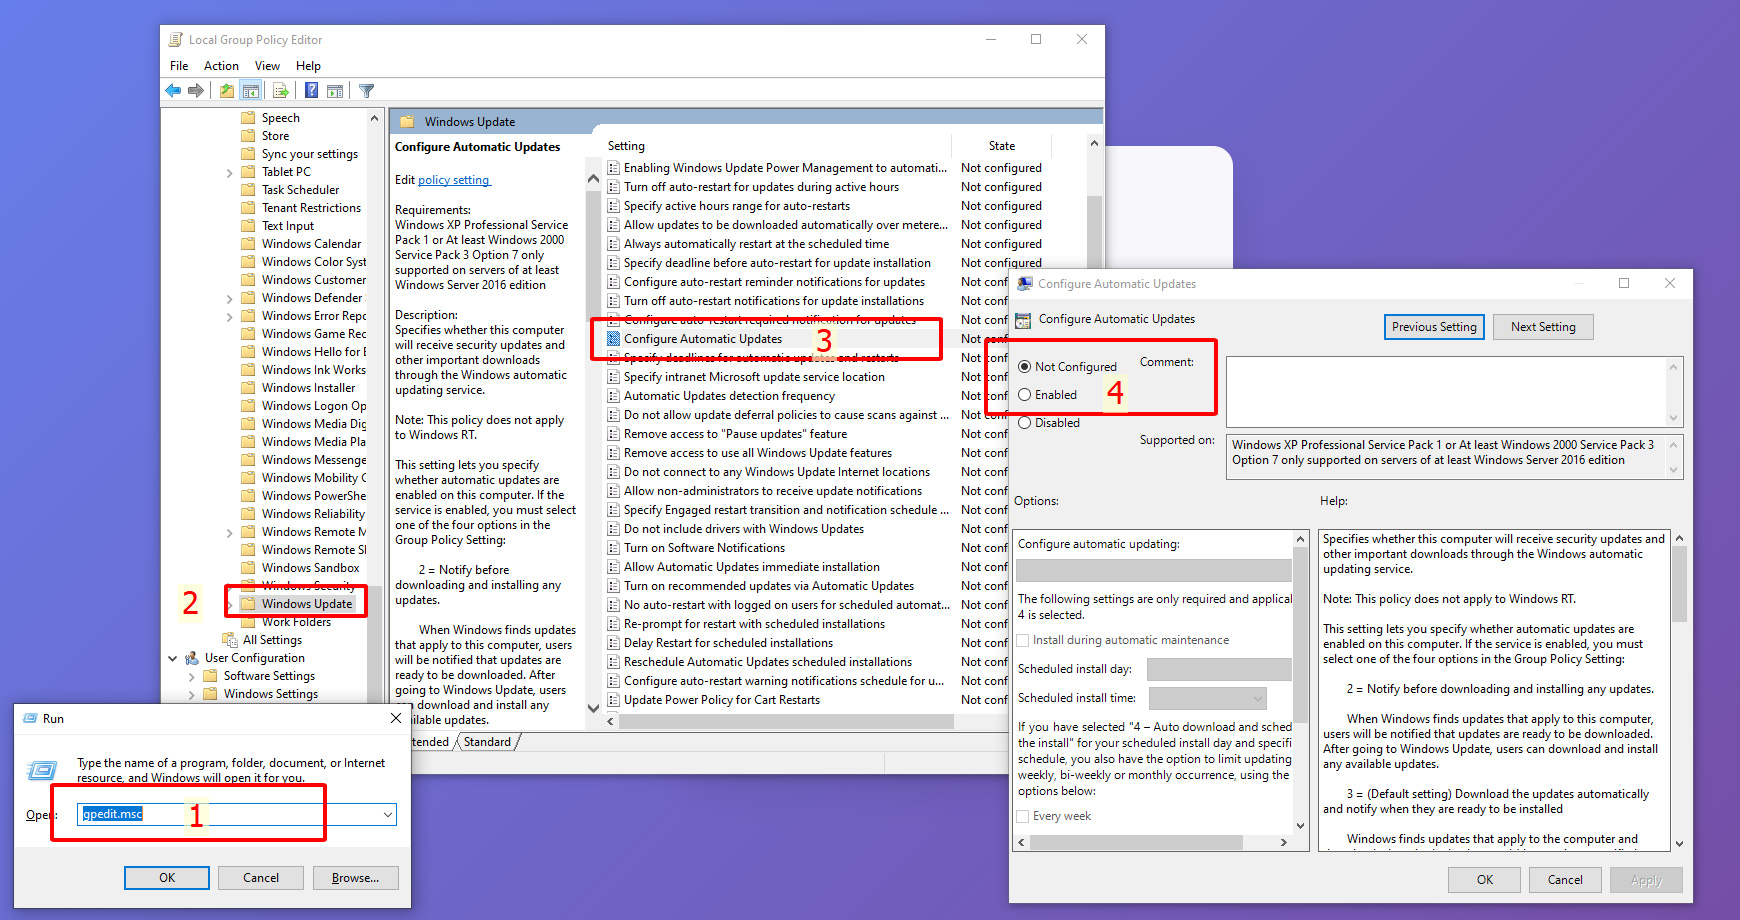Click the Up One Level toolbar icon
The height and width of the screenshot is (920, 1740).
[227, 91]
